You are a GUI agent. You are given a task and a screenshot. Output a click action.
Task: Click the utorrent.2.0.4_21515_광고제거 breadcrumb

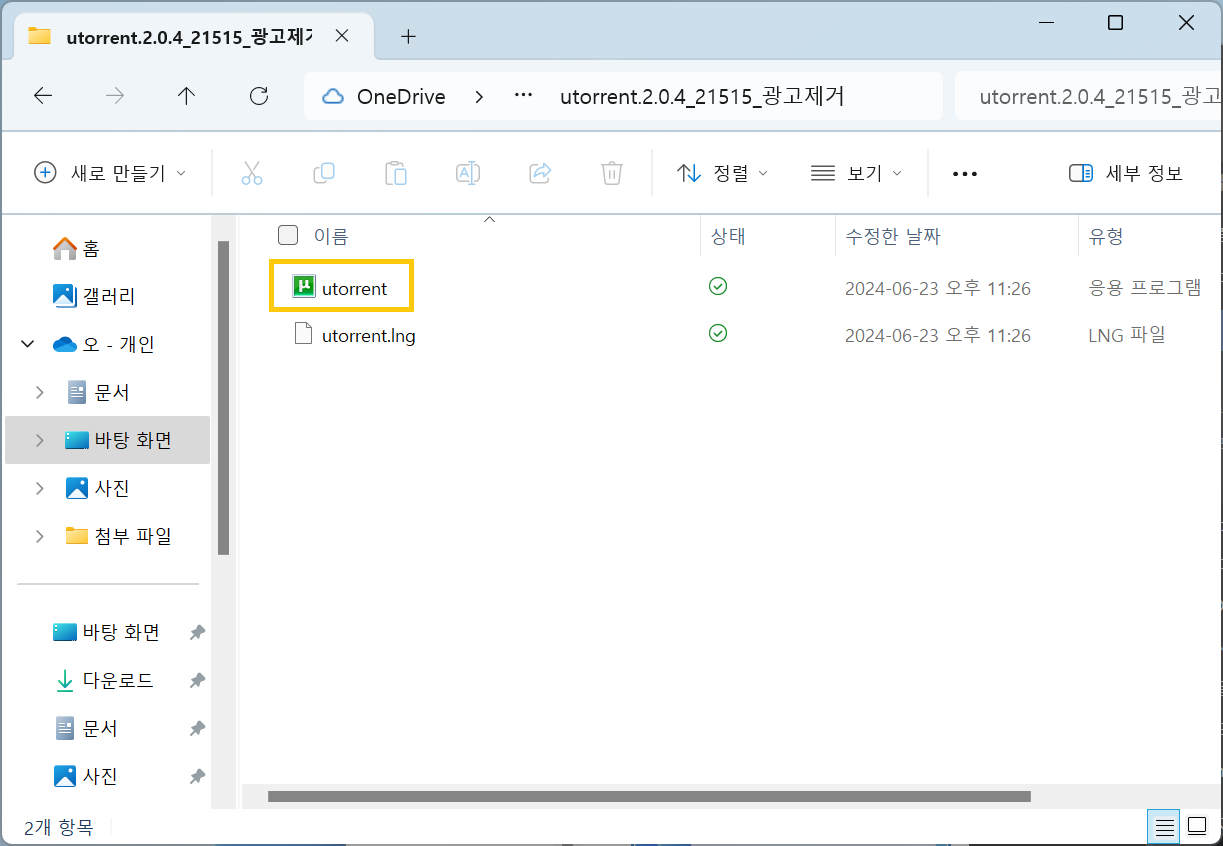[x=702, y=97]
